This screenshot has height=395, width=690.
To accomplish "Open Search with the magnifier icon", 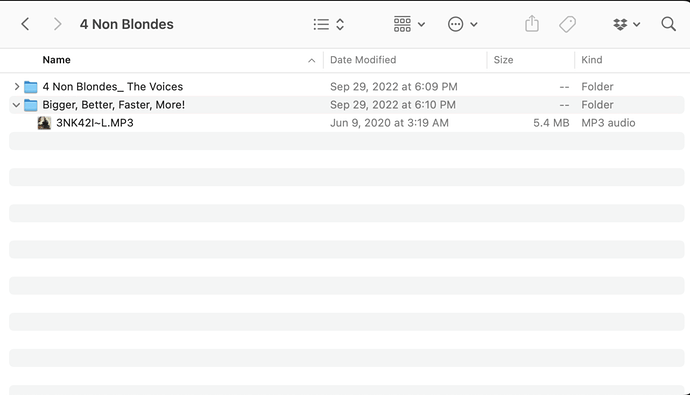I will click(668, 24).
